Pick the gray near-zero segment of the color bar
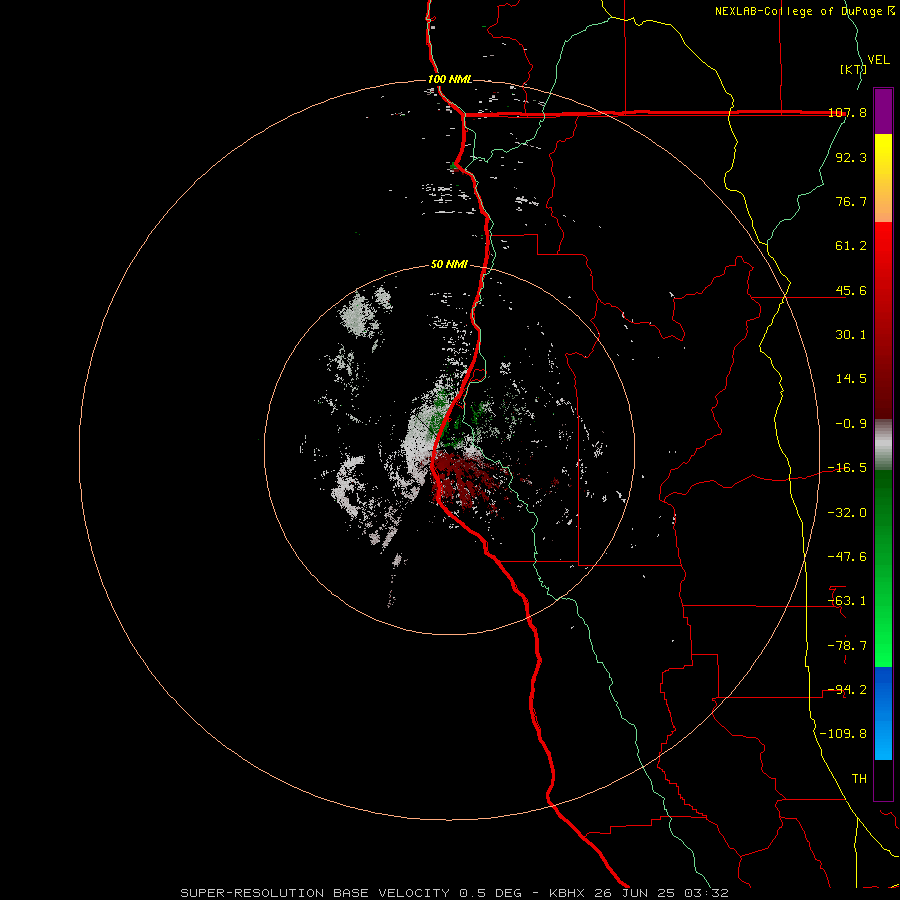Viewport: 900px width, 900px height. (883, 444)
